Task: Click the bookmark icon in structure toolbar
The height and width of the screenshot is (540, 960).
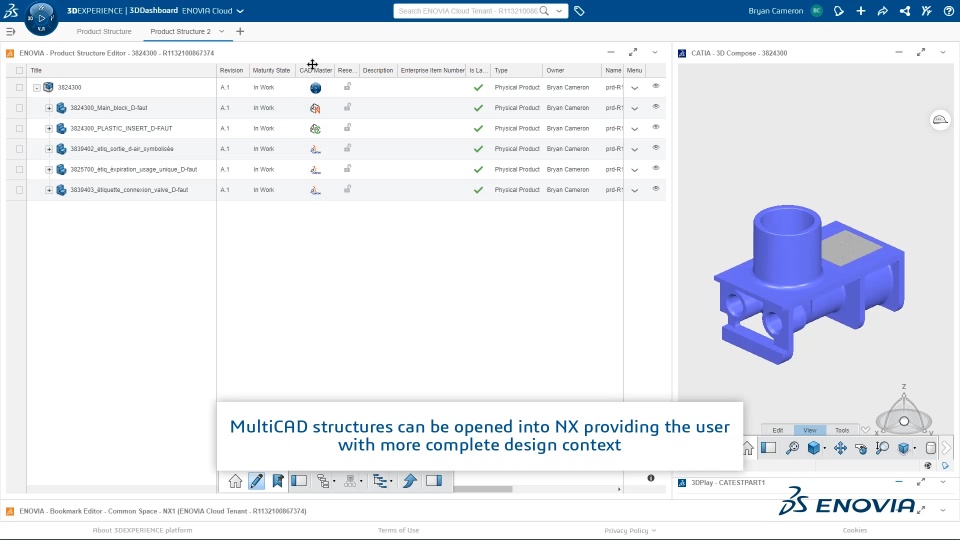Action: click(278, 481)
